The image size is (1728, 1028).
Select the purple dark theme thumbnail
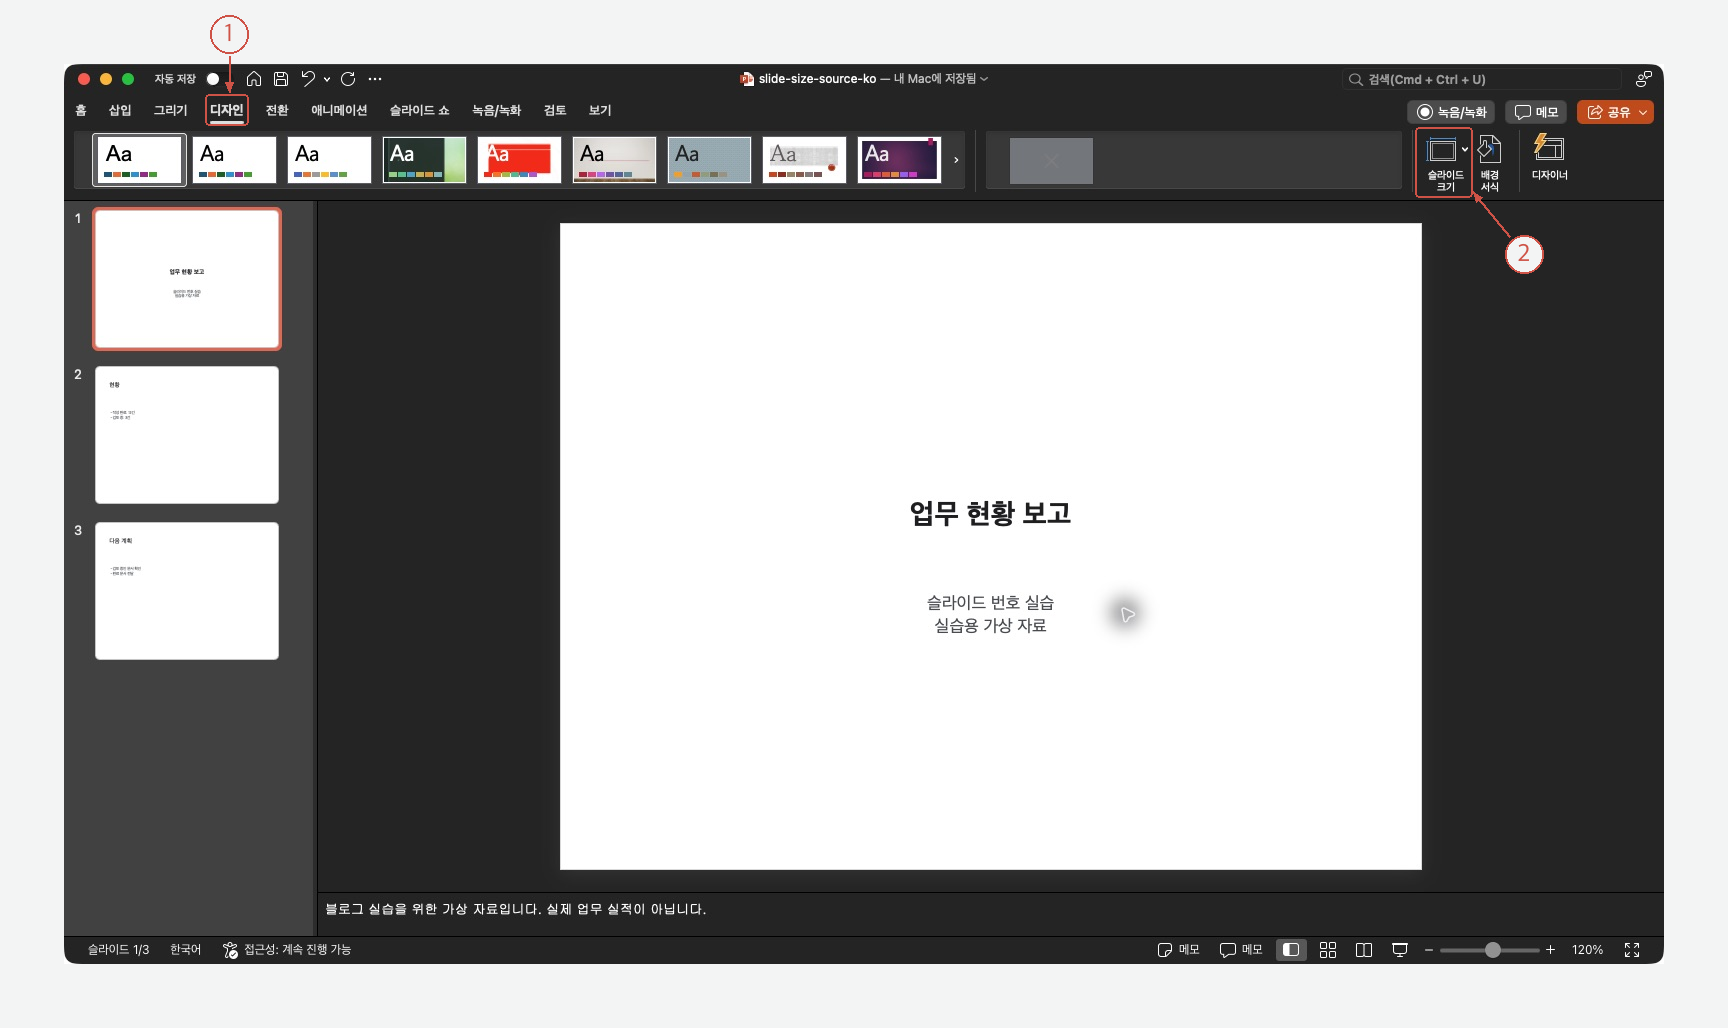(899, 160)
